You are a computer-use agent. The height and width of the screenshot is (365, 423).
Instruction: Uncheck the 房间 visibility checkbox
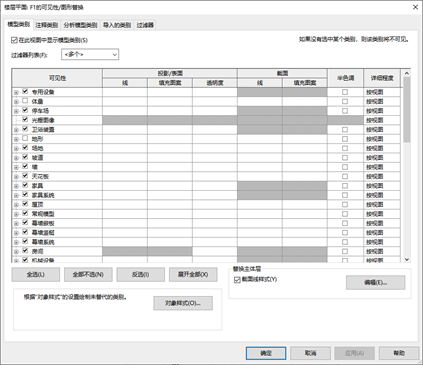tap(25, 251)
